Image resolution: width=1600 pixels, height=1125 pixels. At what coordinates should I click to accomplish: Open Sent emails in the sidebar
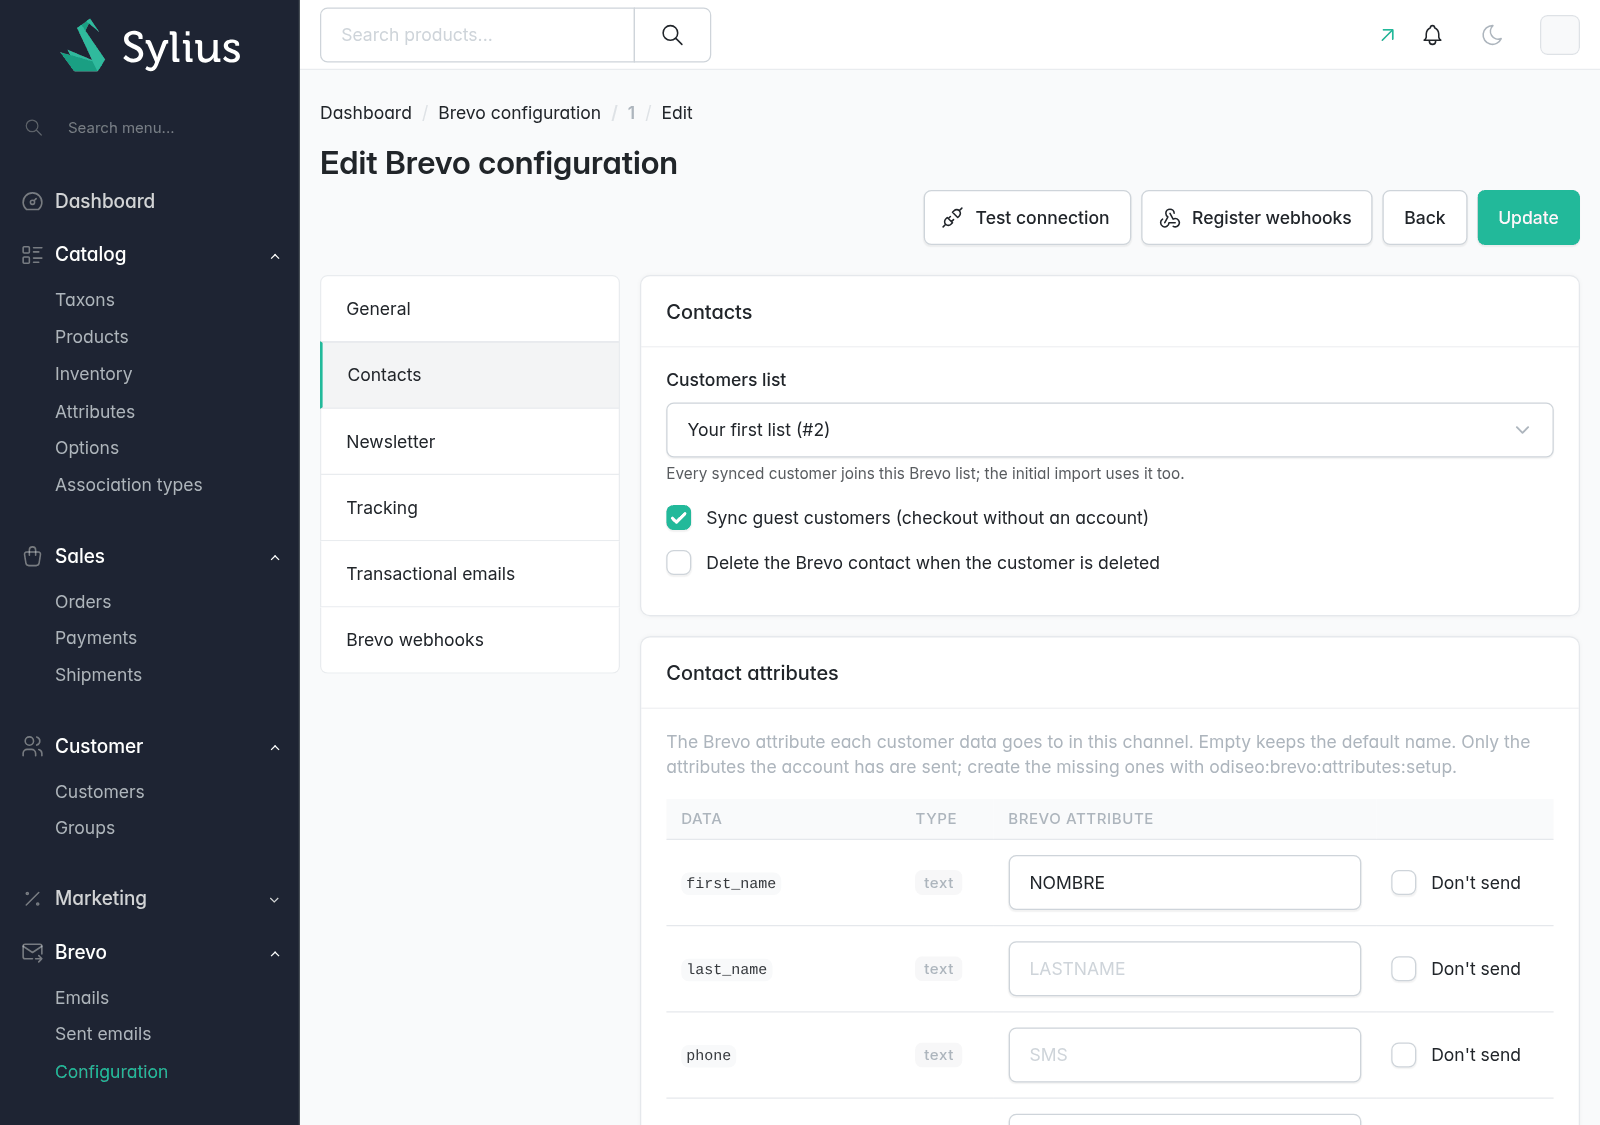click(103, 1034)
